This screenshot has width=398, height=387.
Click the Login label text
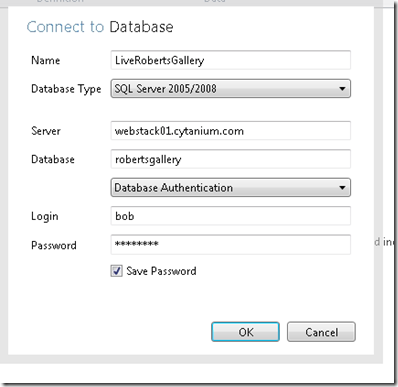tap(45, 216)
